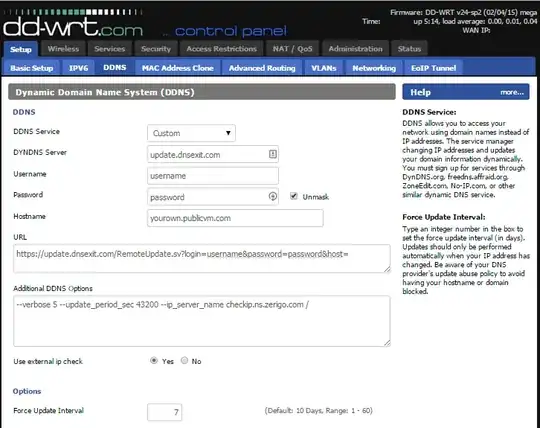Screen dimensions: 540x428
Task: Click into the Additional DDNS Options text area
Action: [x=202, y=321]
